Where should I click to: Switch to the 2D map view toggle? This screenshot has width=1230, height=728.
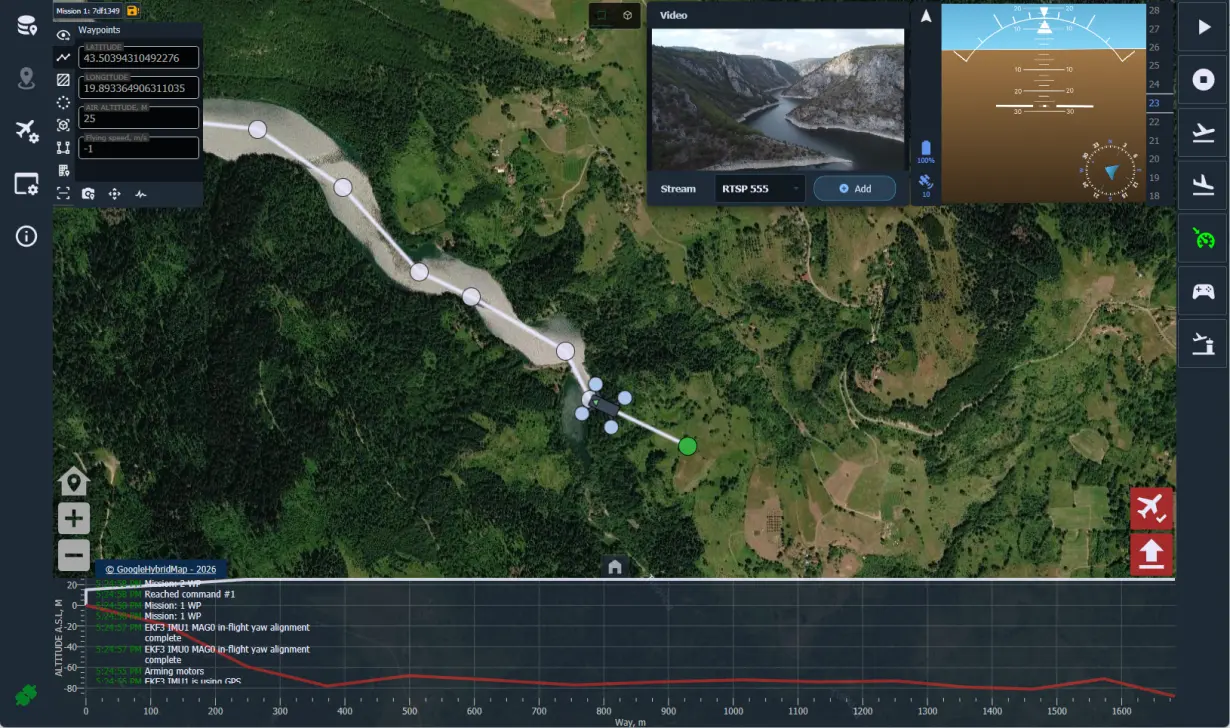pyautogui.click(x=603, y=15)
